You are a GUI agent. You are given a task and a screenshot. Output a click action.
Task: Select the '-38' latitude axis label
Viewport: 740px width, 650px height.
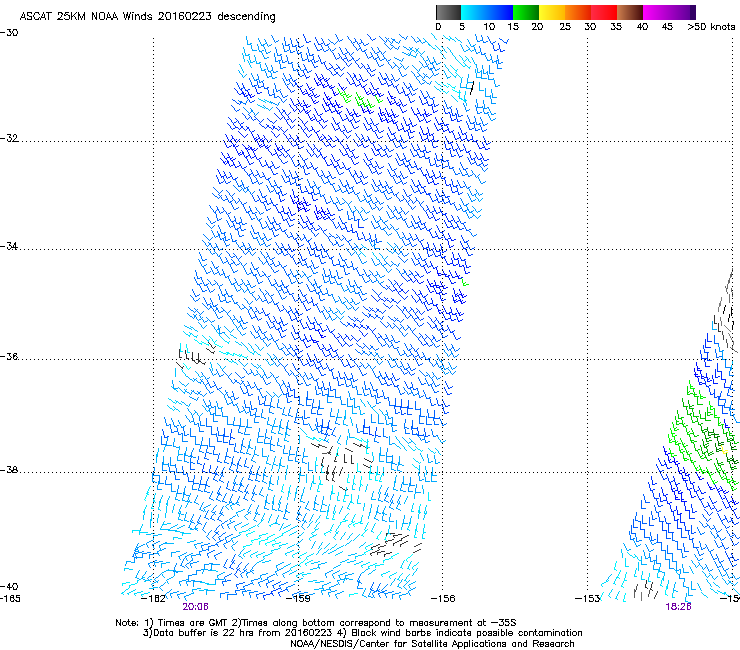pos(9,470)
